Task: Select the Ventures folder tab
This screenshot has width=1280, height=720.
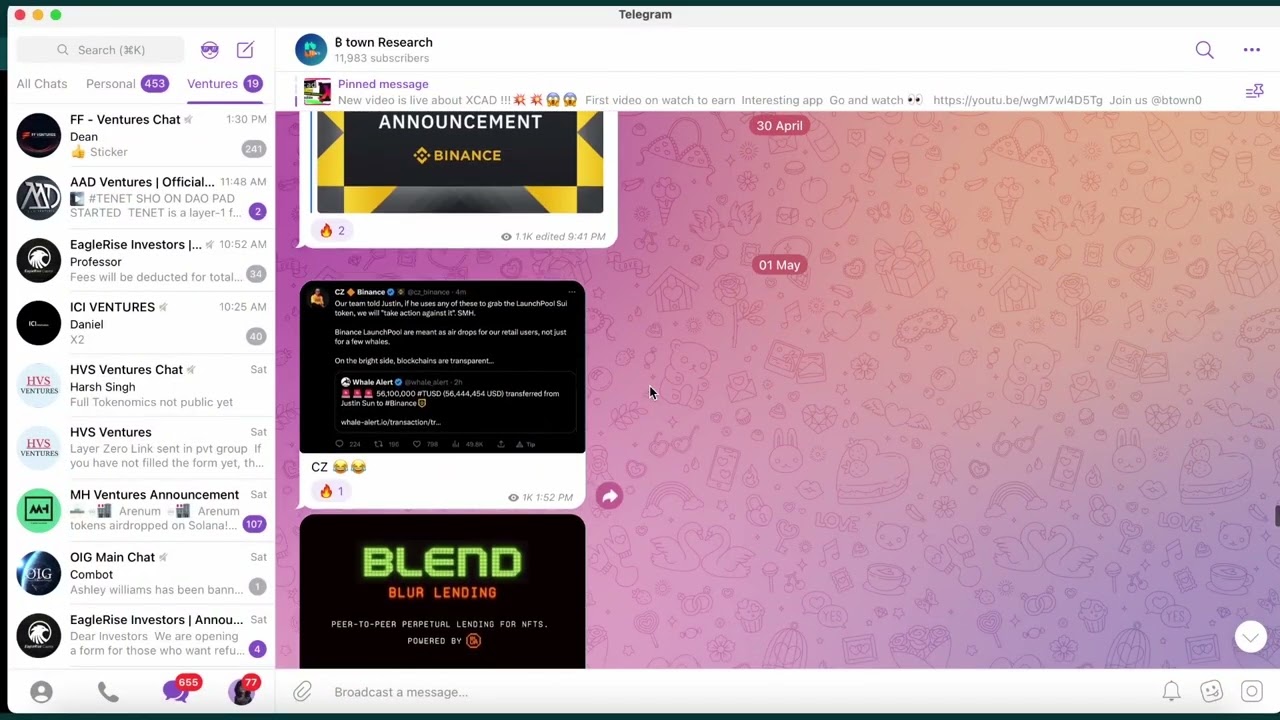Action: coord(224,84)
